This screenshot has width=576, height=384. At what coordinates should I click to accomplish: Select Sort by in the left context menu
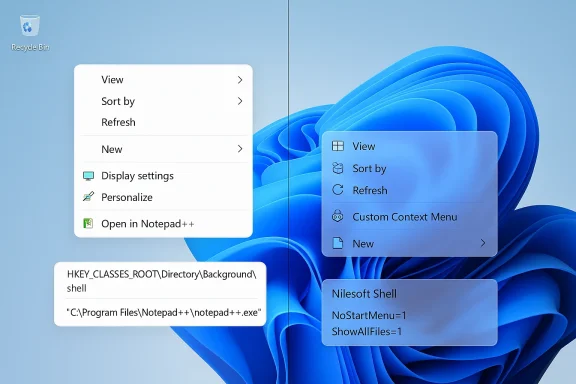(x=163, y=101)
